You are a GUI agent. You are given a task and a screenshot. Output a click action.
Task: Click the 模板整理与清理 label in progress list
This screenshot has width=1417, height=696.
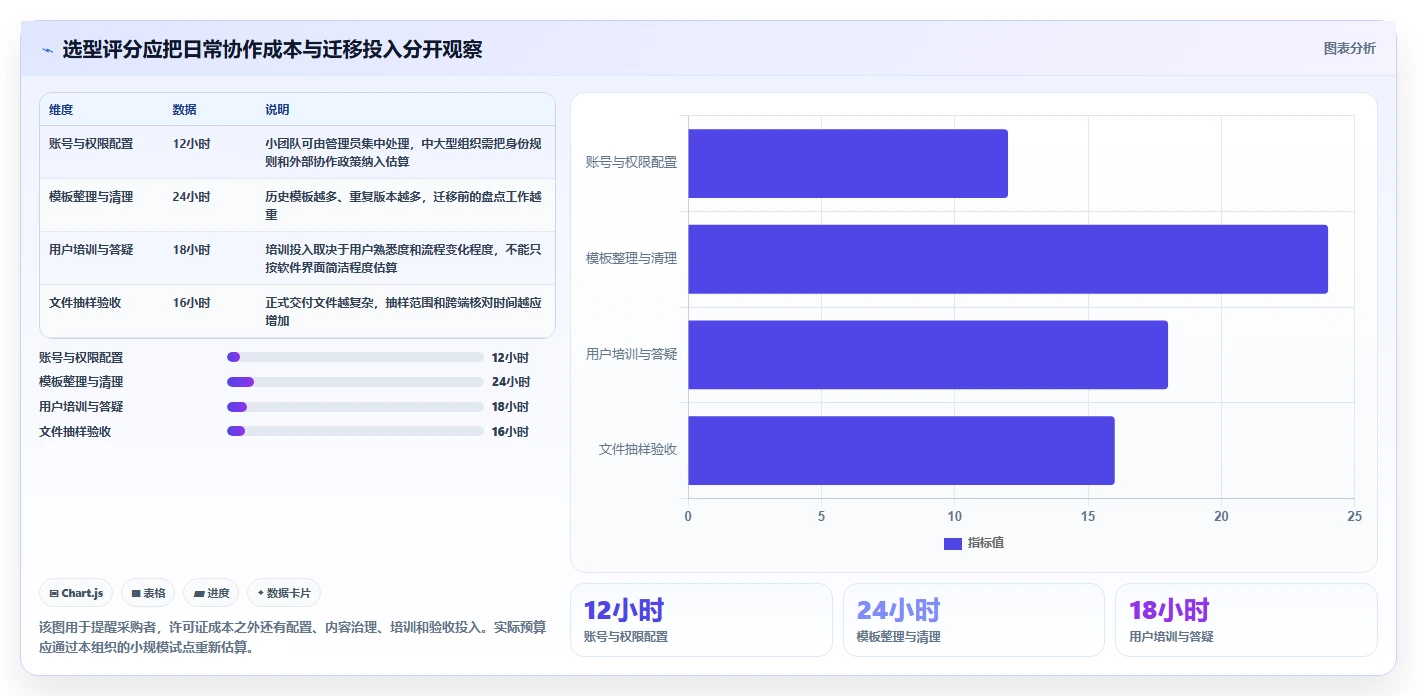pyautogui.click(x=81, y=382)
